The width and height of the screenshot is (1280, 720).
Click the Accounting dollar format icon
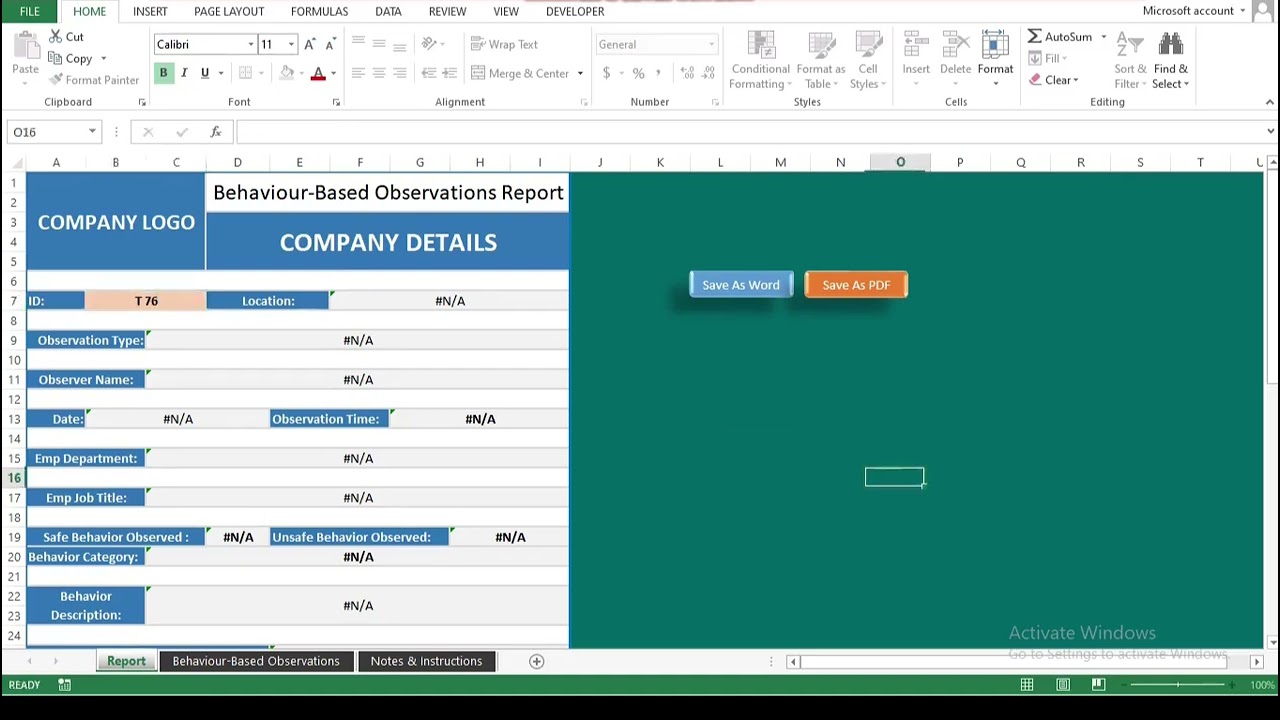point(606,73)
